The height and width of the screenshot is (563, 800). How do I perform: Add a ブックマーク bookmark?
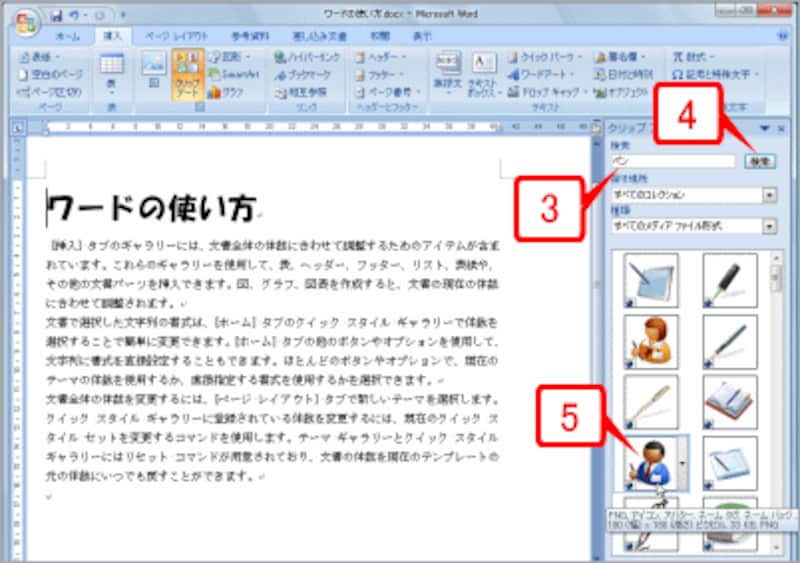pos(303,75)
